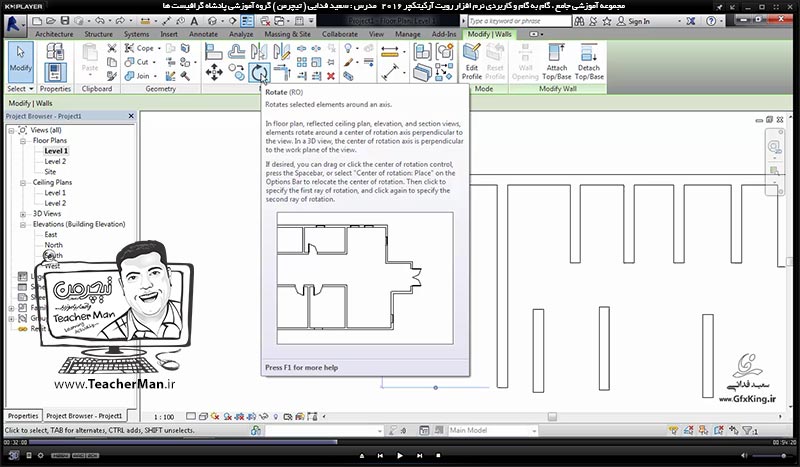This screenshot has width=800, height=467.
Task: Collapse the Floor Plans tree node
Action: click(x=23, y=141)
